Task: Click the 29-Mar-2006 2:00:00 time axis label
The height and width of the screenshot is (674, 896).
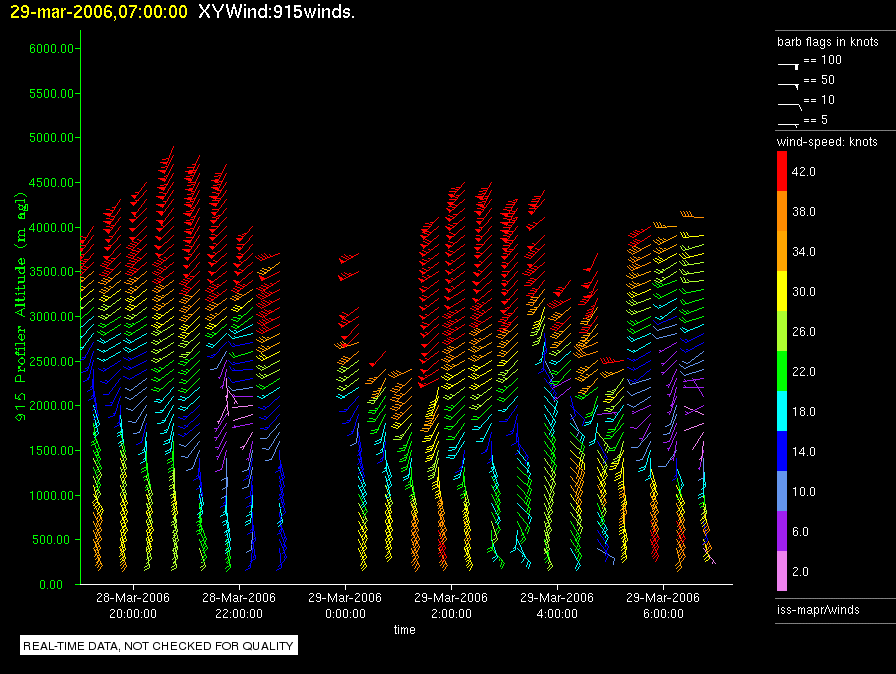Action: (x=451, y=605)
